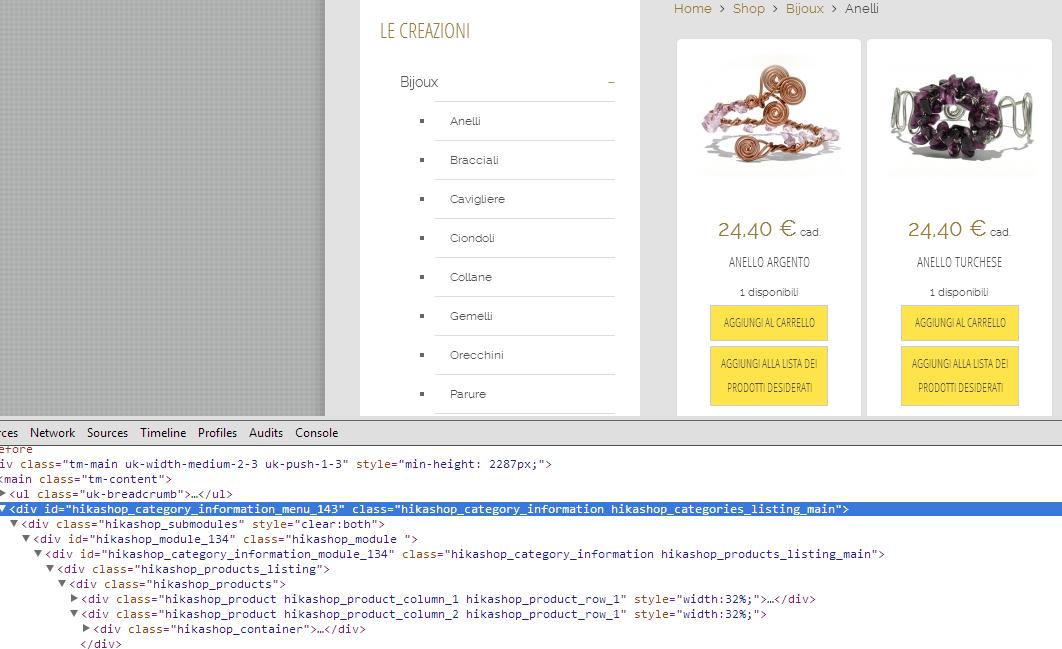Open the Bijoux category in the sidebar
Screen dimensions: 1062x649
tap(419, 82)
